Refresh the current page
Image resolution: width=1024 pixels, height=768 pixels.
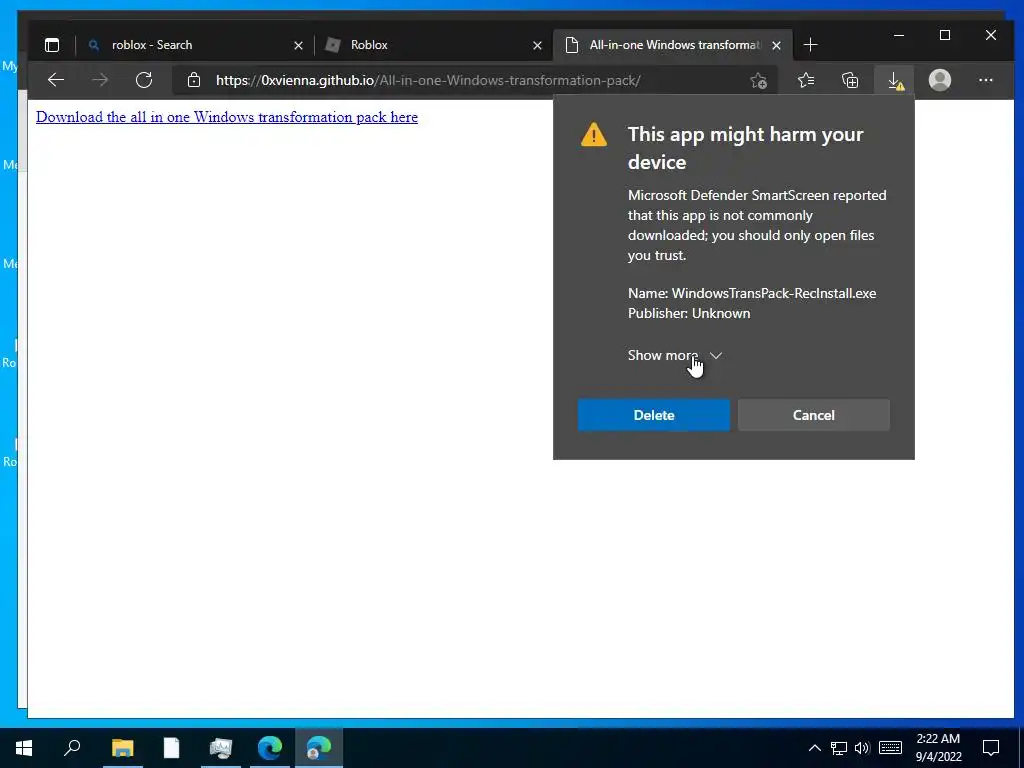pyautogui.click(x=144, y=80)
